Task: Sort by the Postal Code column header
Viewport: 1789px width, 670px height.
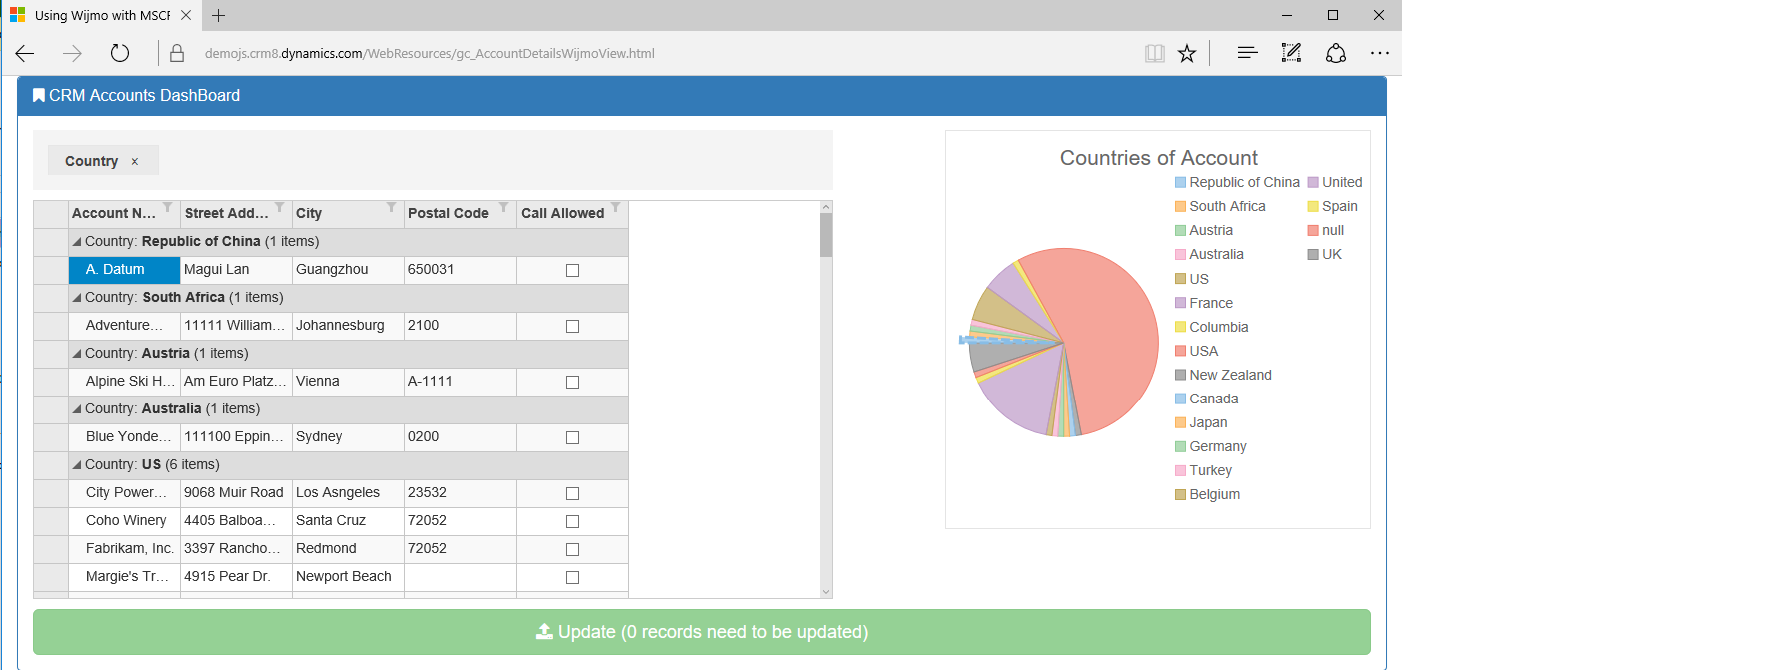Action: pos(448,213)
